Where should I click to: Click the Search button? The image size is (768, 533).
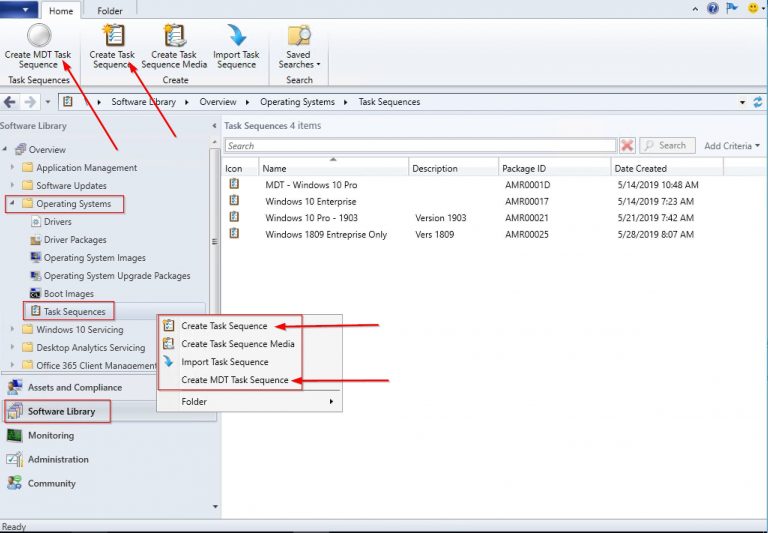pos(667,146)
